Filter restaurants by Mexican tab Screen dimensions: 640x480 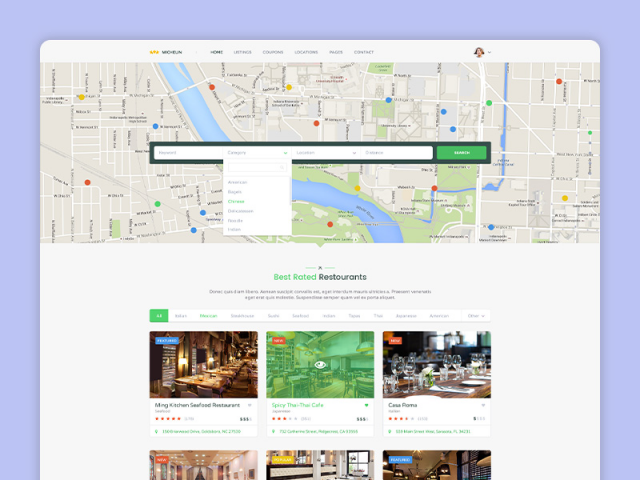coord(208,316)
